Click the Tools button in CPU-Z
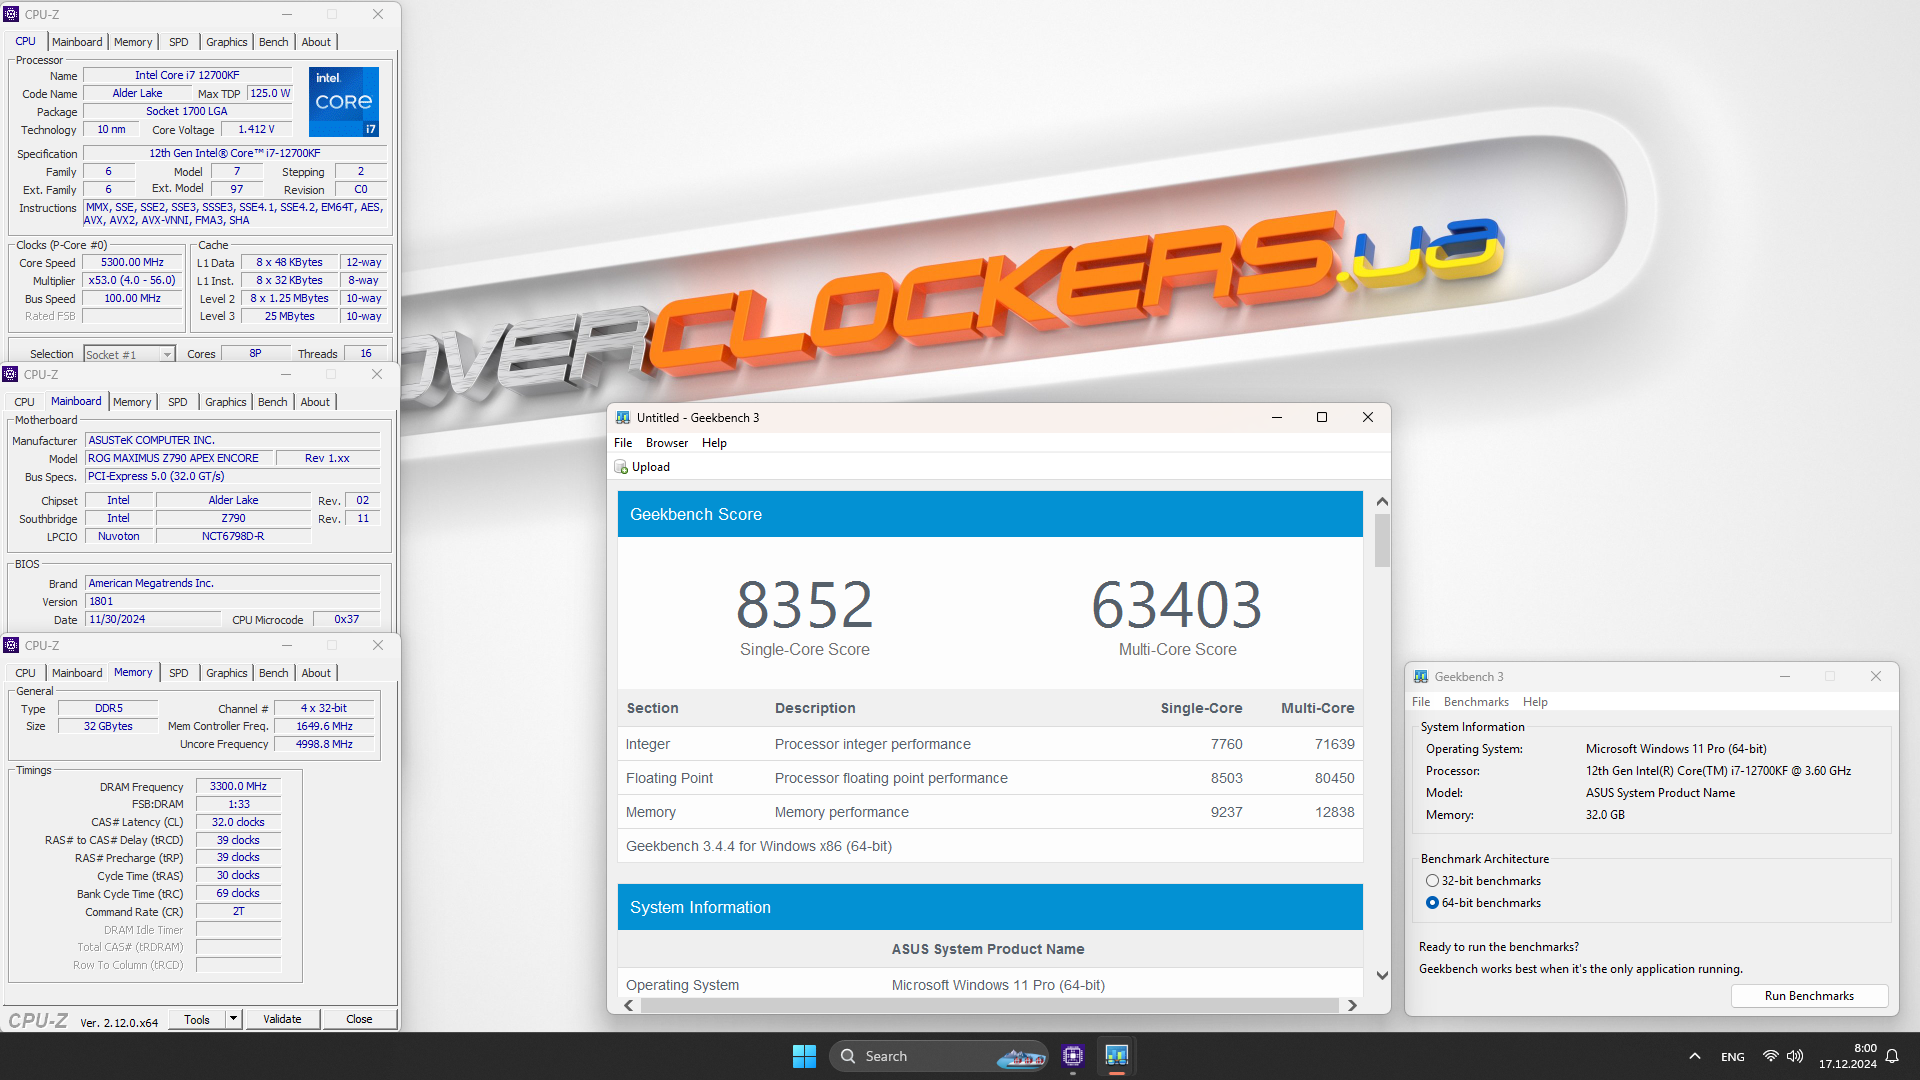Viewport: 1920px width, 1080px height. point(197,1019)
